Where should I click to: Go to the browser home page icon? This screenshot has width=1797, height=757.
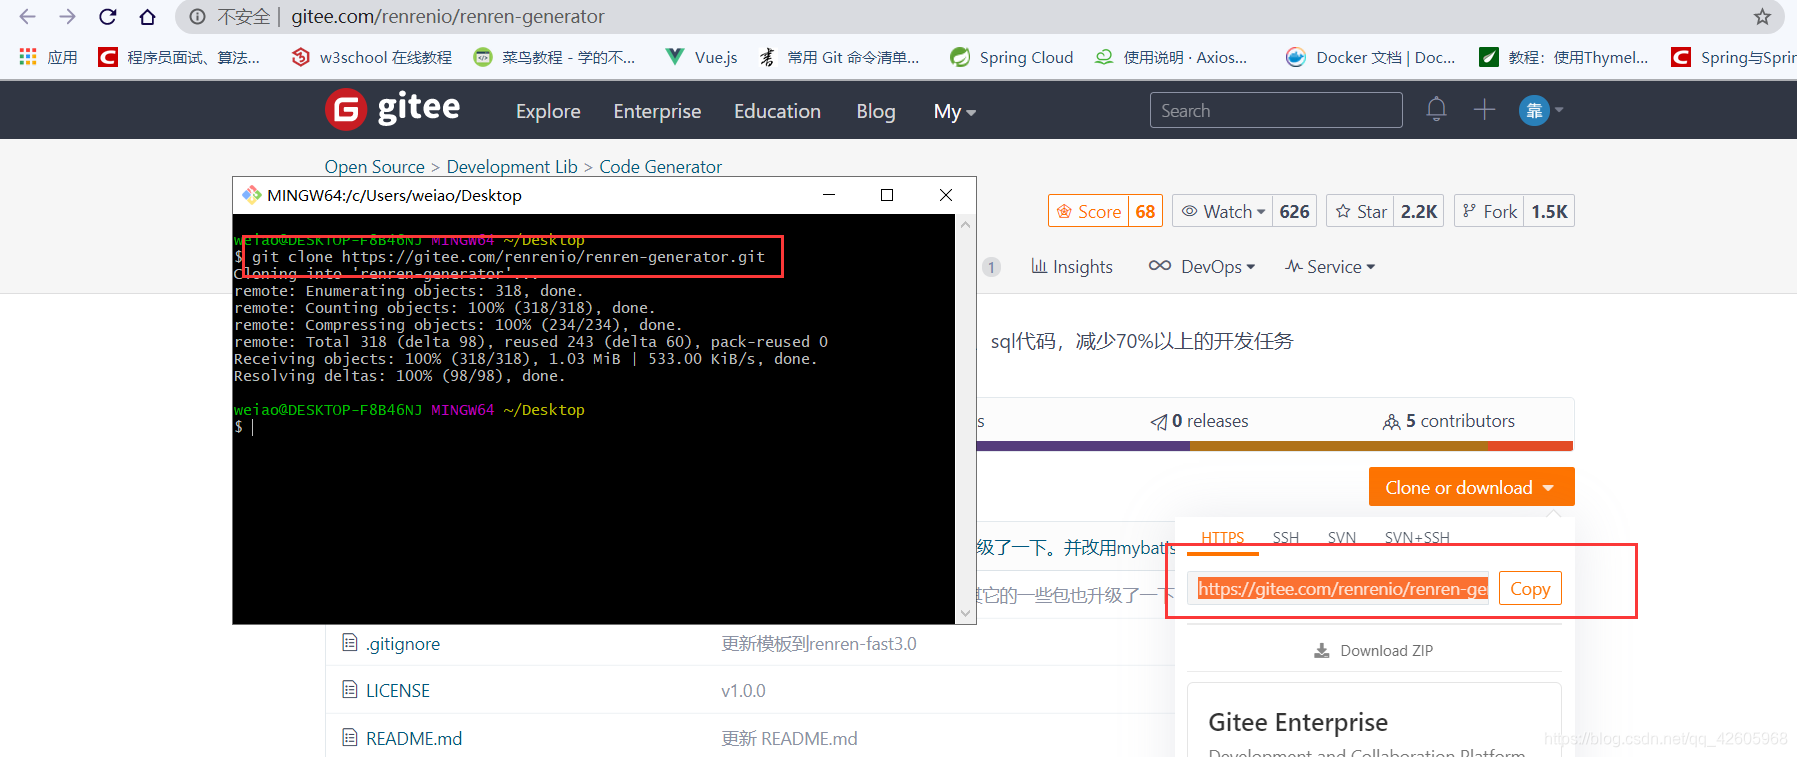[x=147, y=17]
